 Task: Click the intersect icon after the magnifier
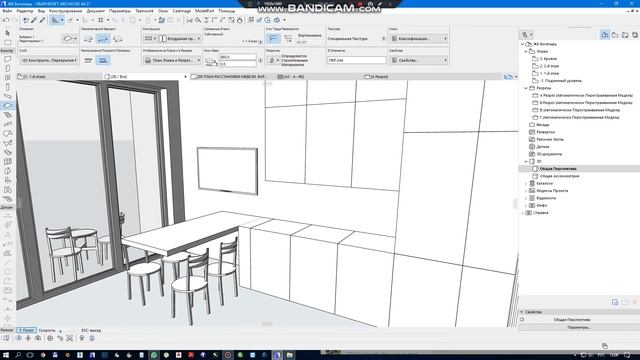point(207,20)
